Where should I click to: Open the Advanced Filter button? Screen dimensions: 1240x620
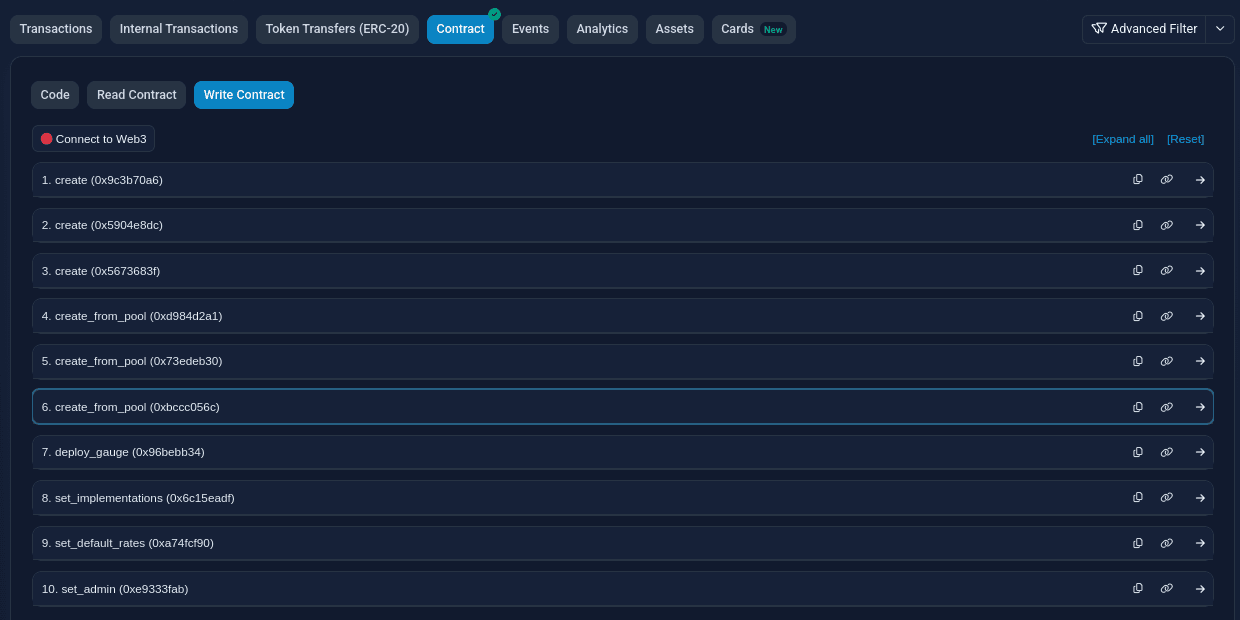pyautogui.click(x=1144, y=29)
